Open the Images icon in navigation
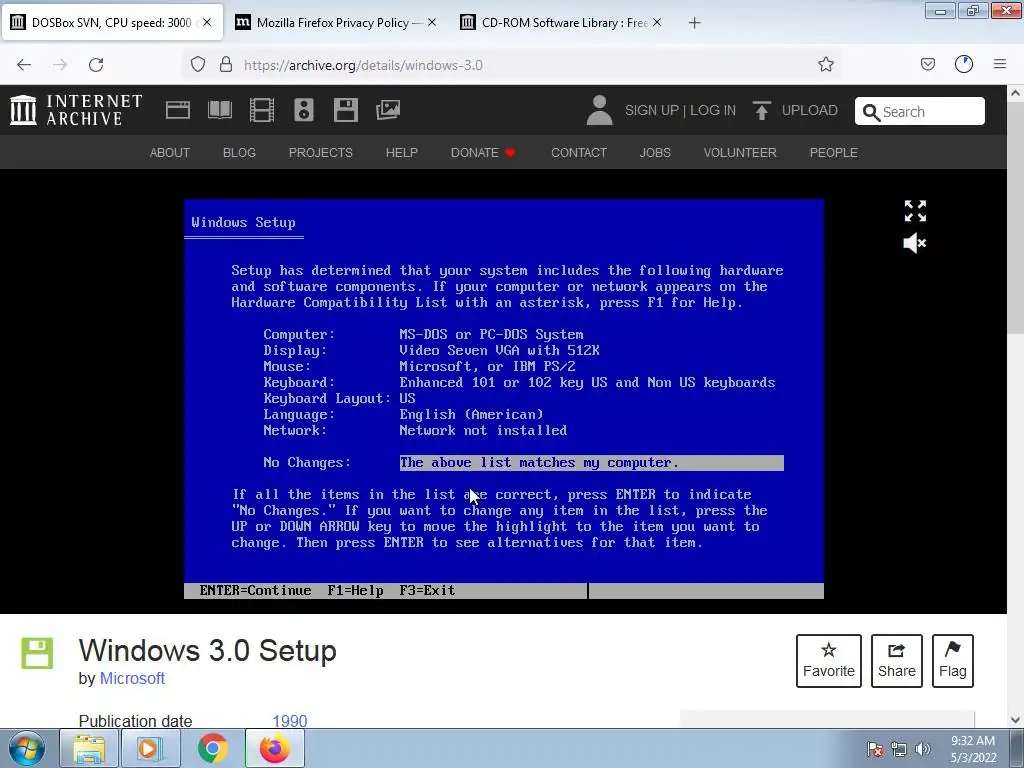Viewport: 1024px width, 768px height. pyautogui.click(x=388, y=110)
